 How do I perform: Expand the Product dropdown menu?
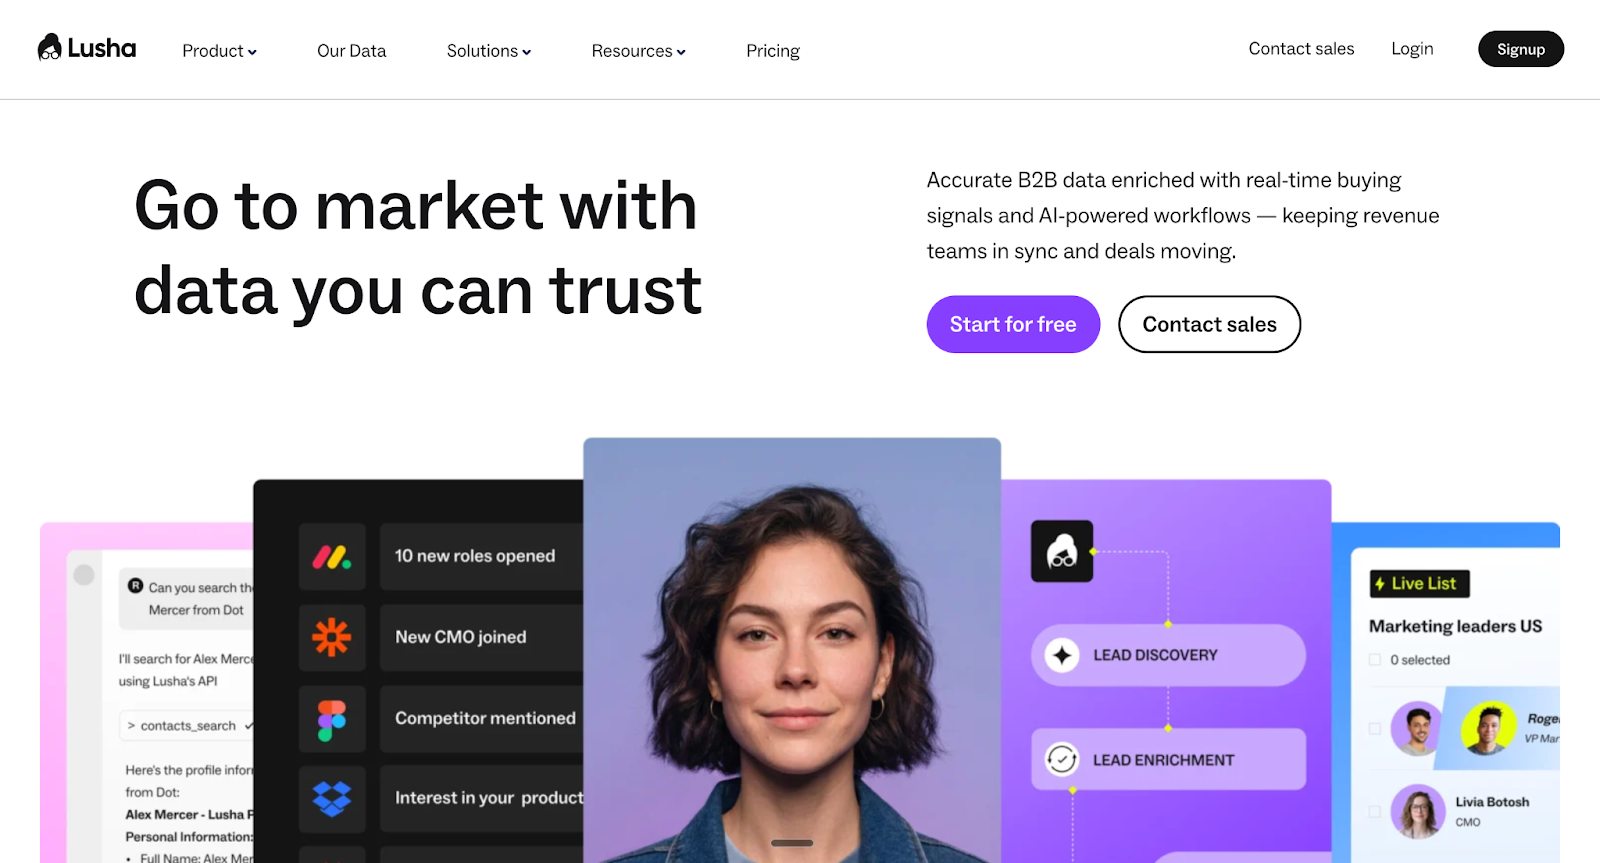(219, 51)
